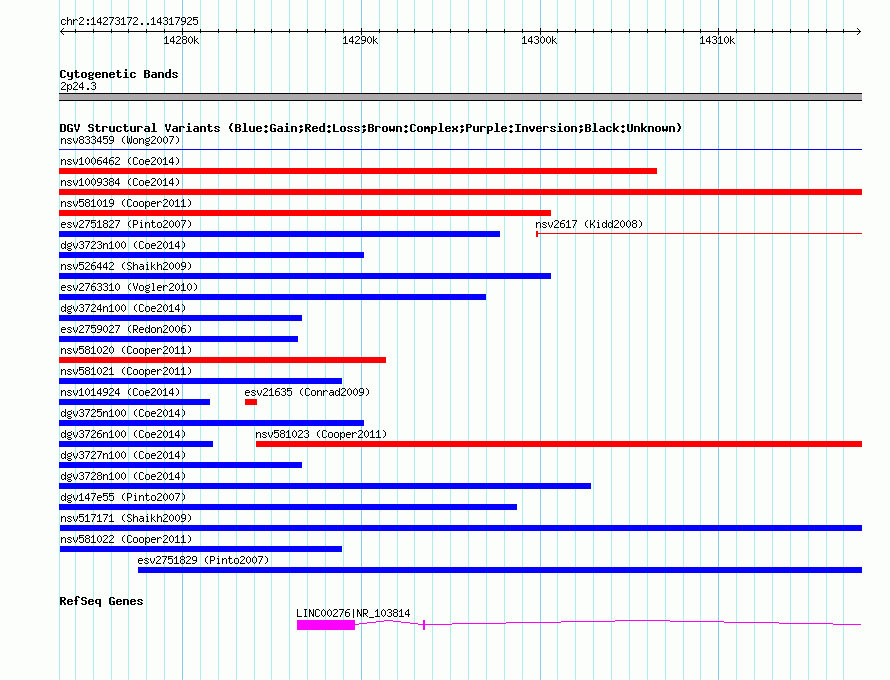This screenshot has width=890, height=680.
Task: Click the DGV Structural Variants track title
Action: 370,128
